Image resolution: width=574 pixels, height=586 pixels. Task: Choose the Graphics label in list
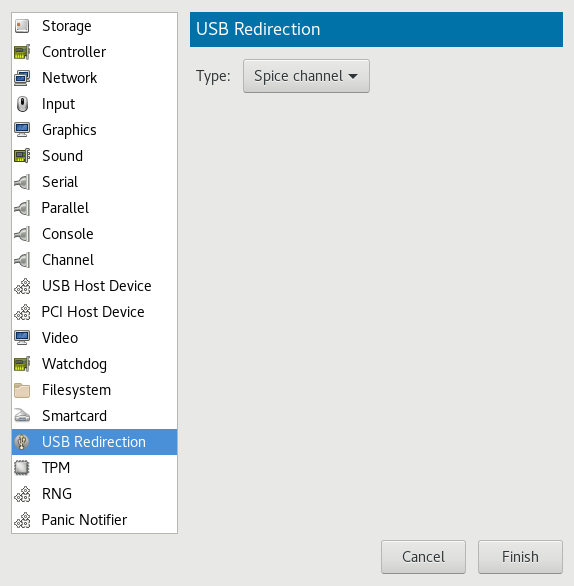tap(69, 130)
